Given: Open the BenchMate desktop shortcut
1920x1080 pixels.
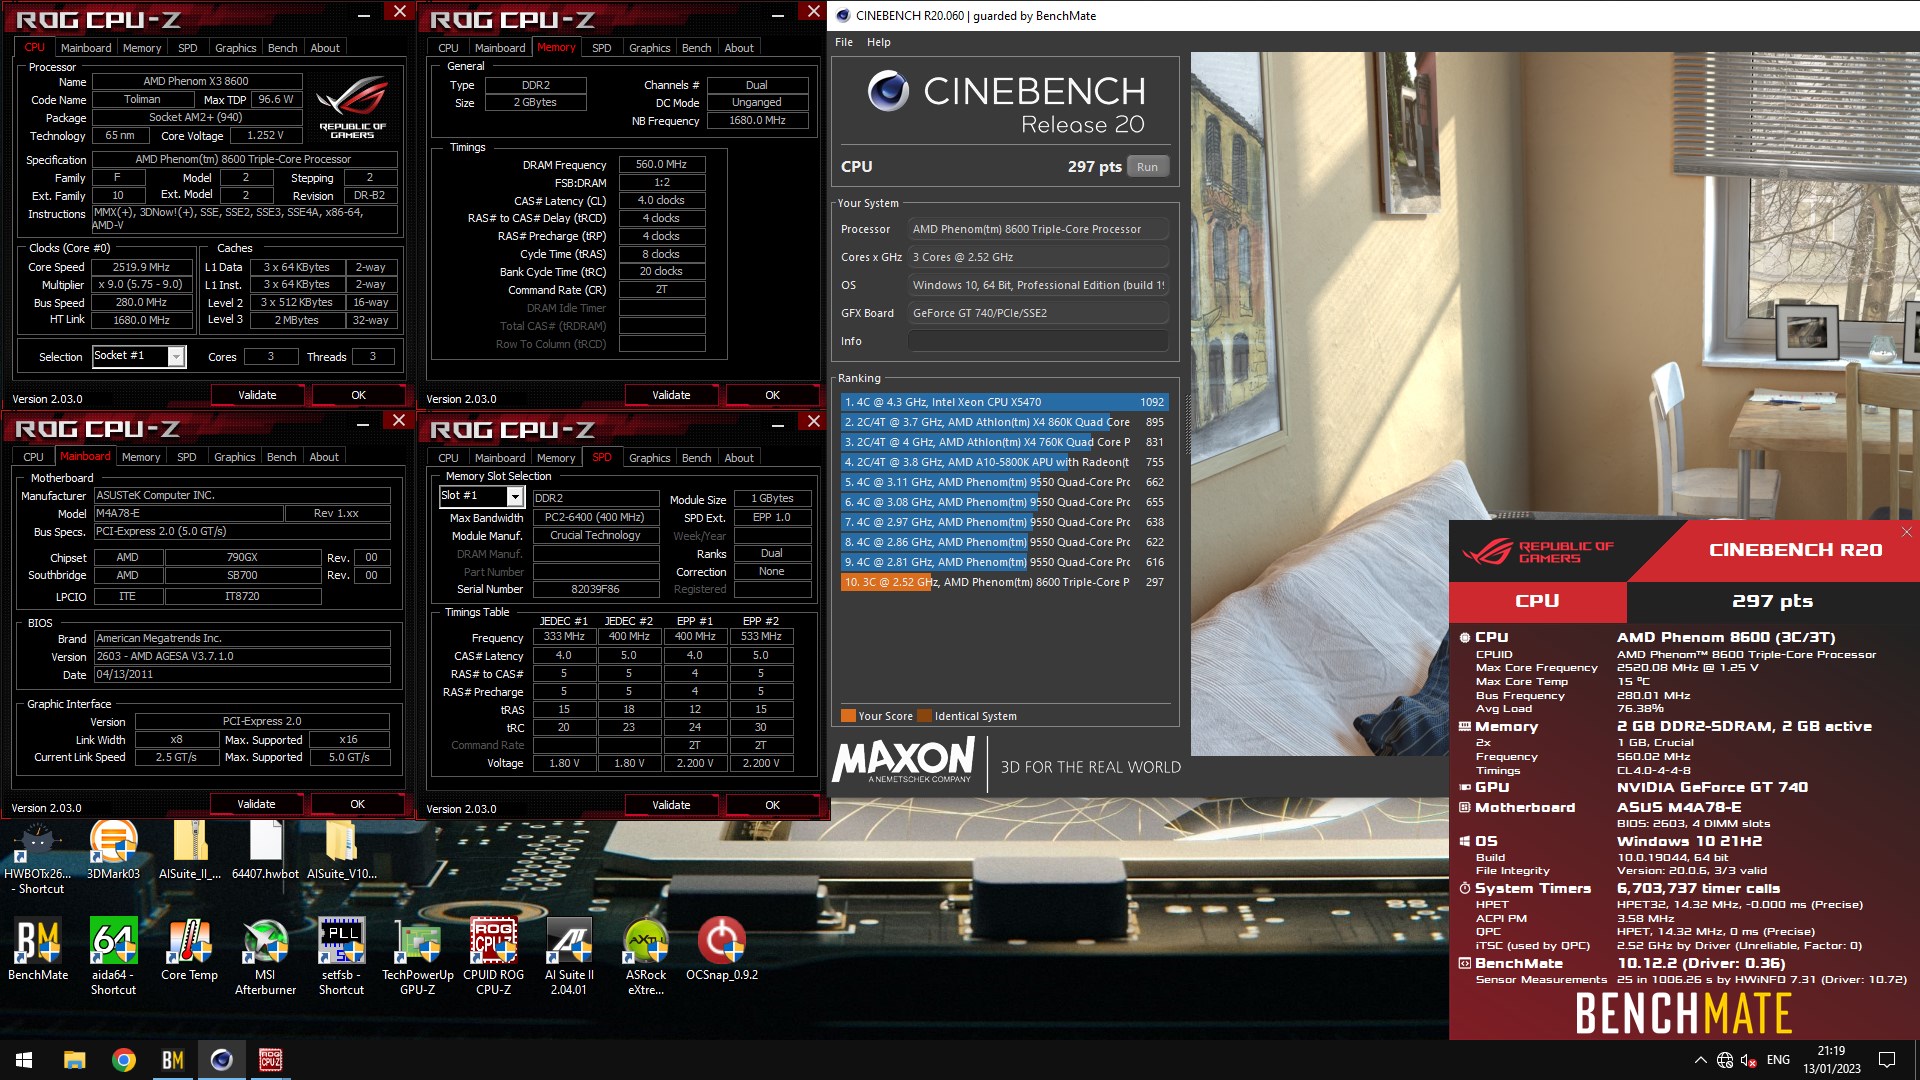Looking at the screenshot, I should click(38, 950).
